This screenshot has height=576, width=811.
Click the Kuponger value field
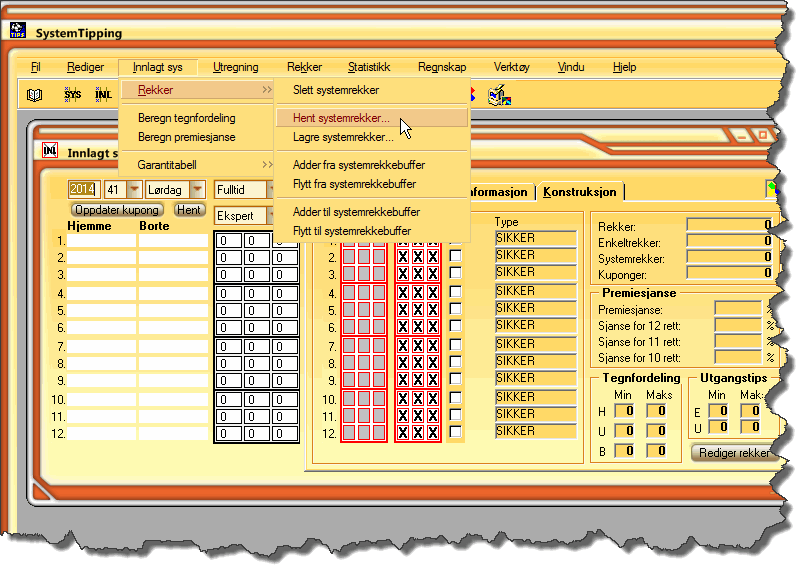729,273
